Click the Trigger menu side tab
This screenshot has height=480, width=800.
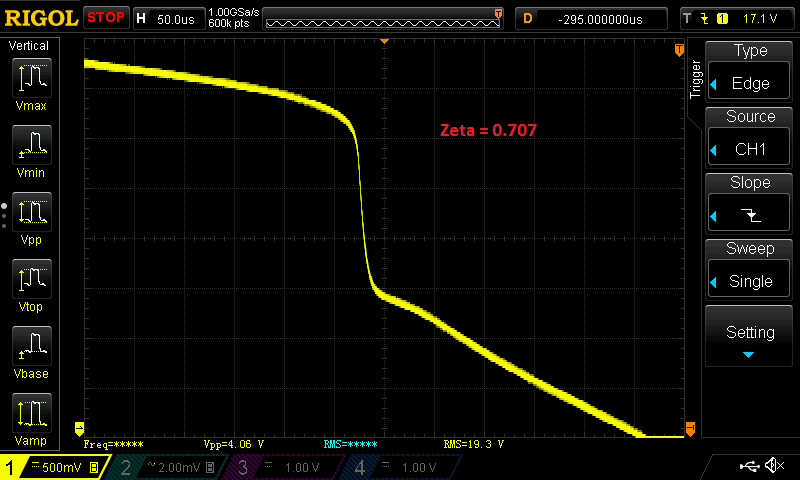pos(695,79)
